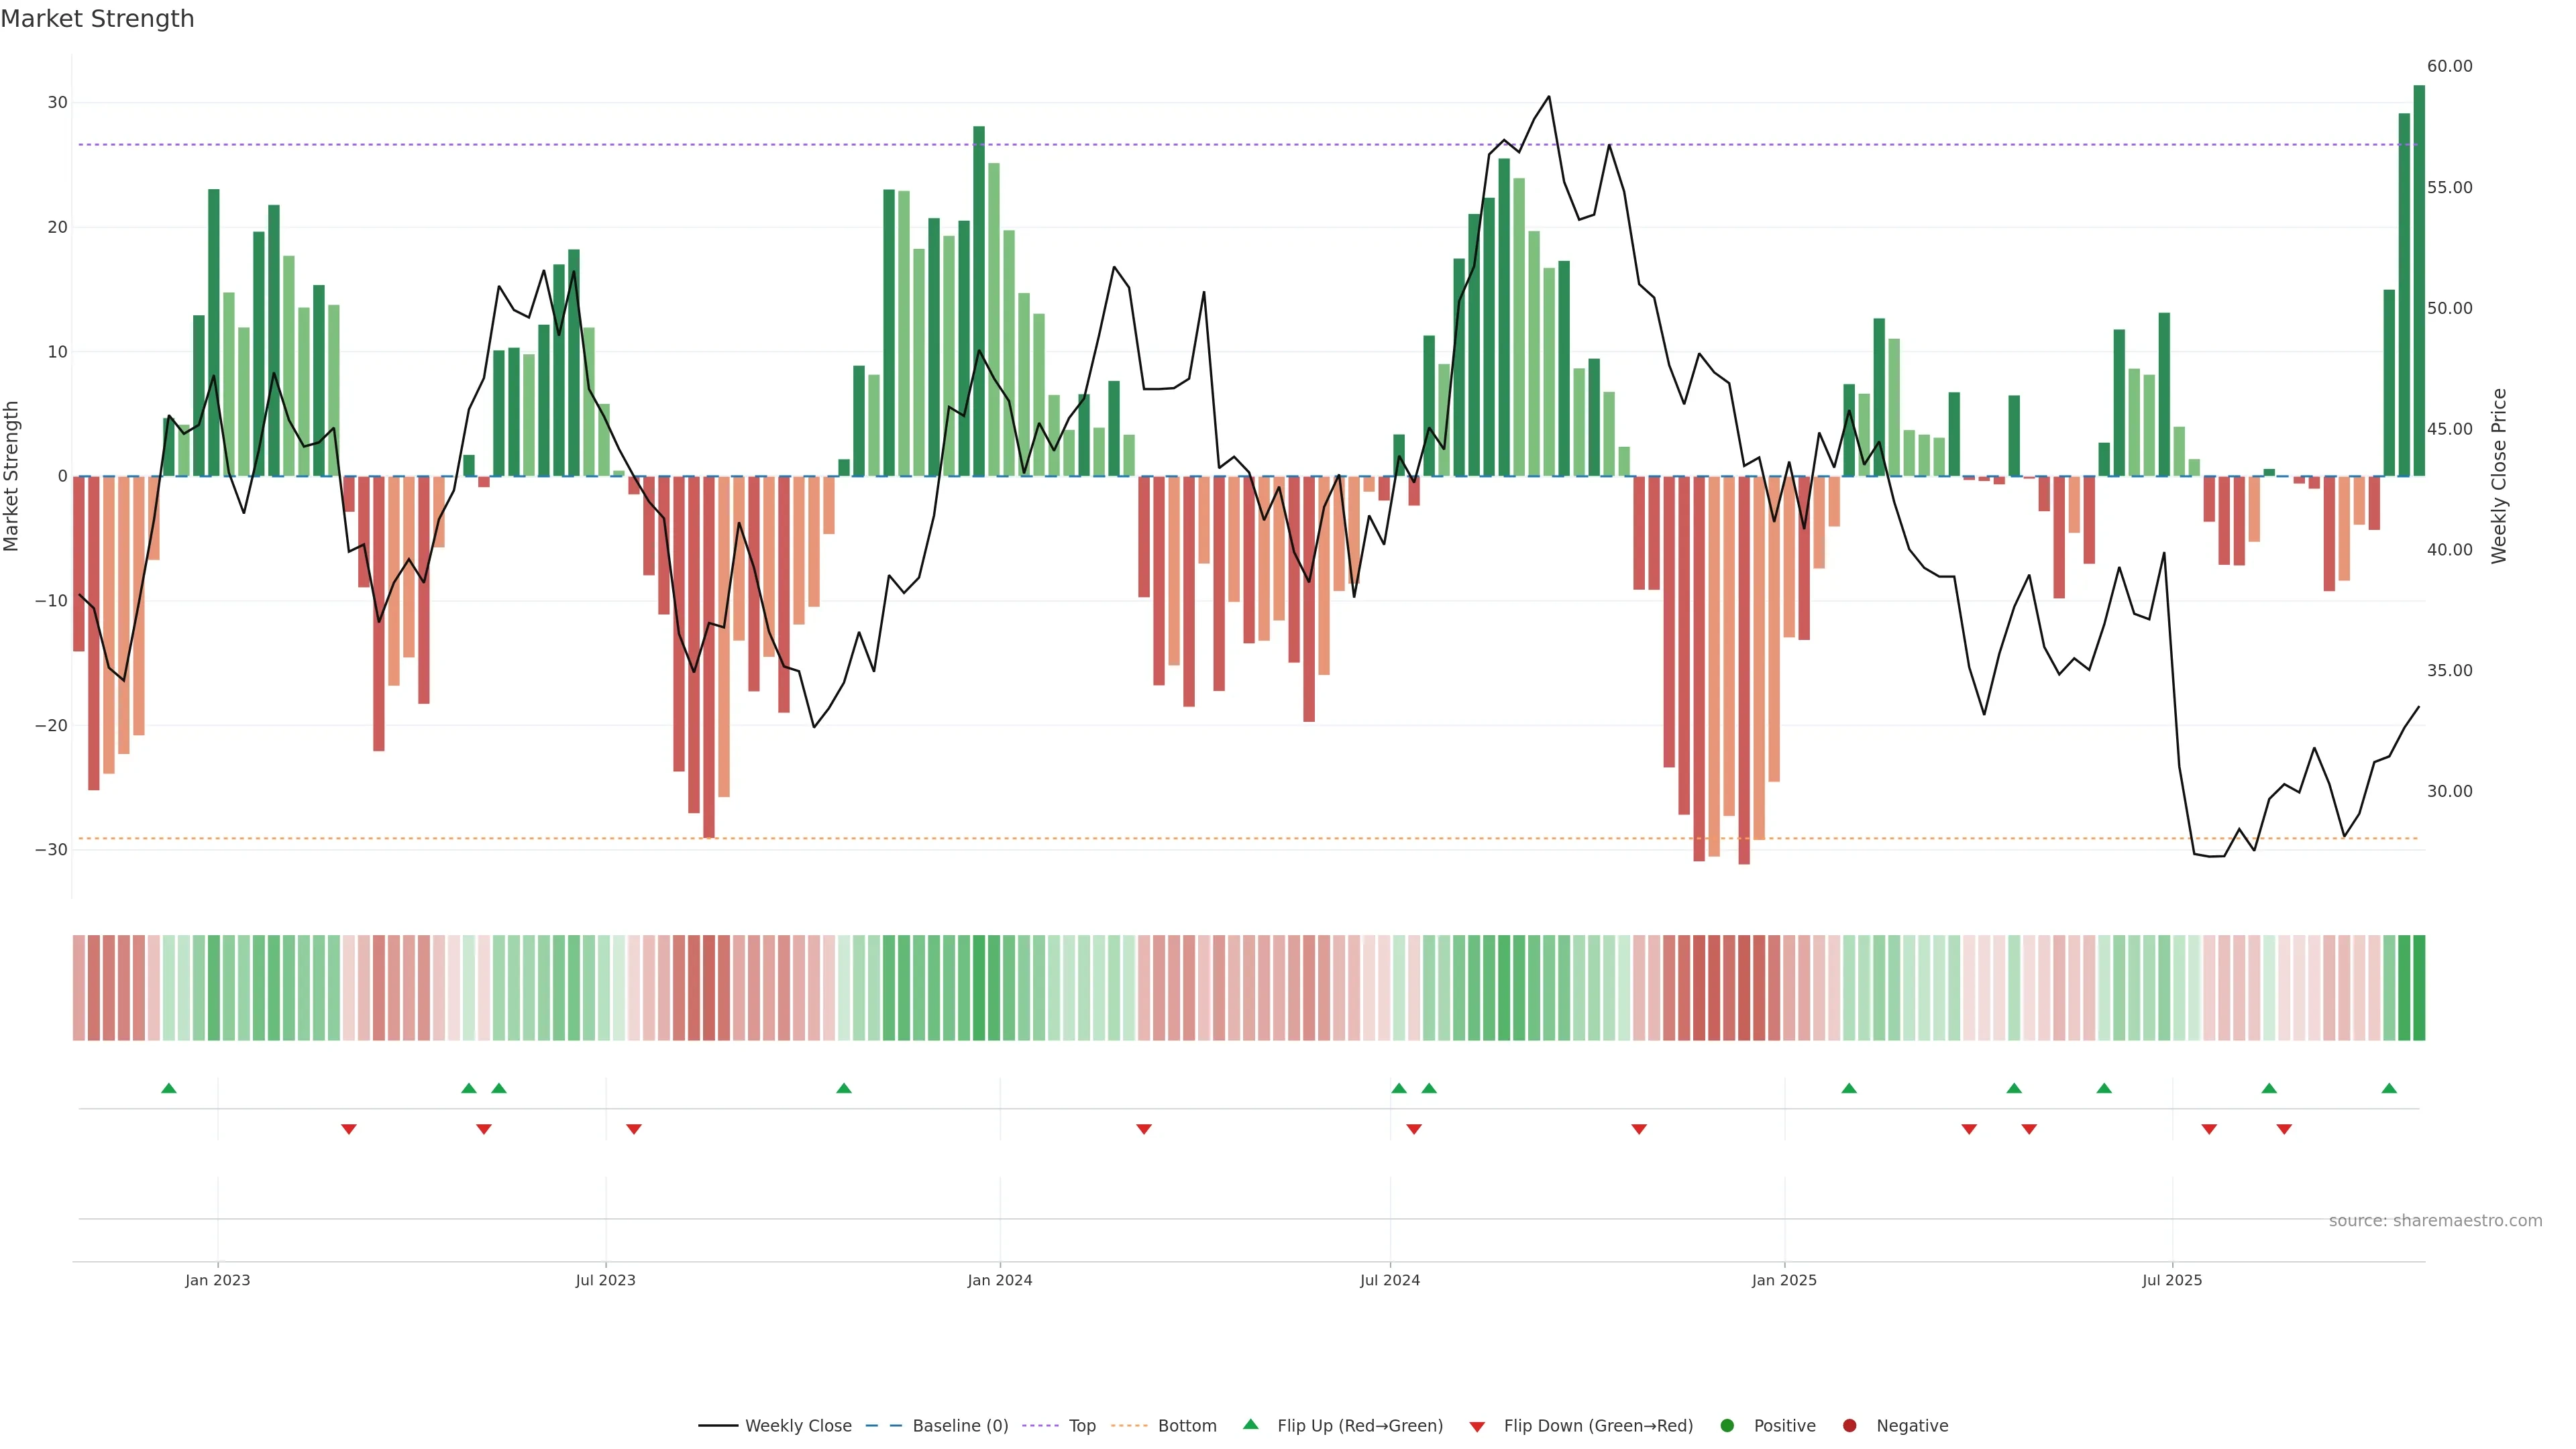2576x1449 pixels.
Task: Toggle the Baseline (0) legend entry
Action: coord(959,1425)
